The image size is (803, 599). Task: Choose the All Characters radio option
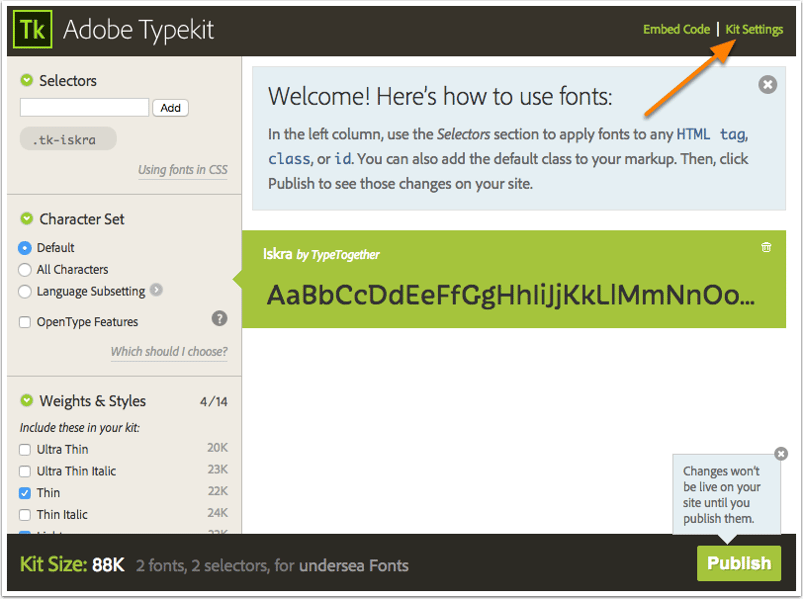coord(25,270)
